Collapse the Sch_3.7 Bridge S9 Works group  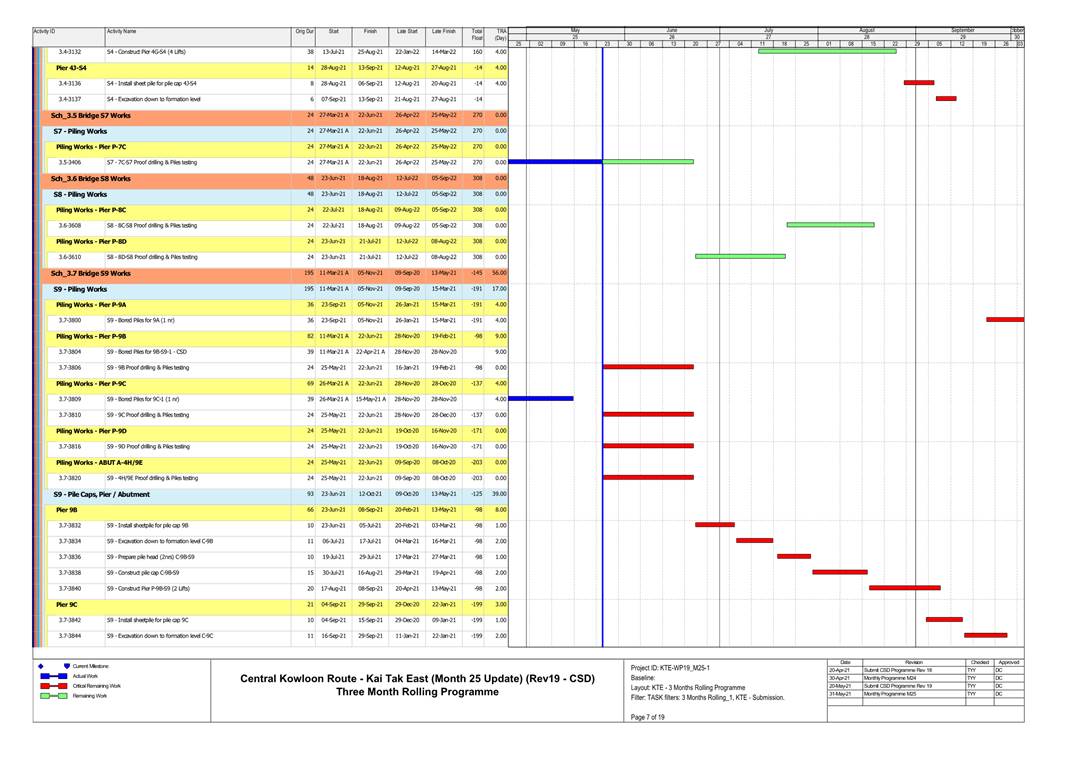click(91, 273)
